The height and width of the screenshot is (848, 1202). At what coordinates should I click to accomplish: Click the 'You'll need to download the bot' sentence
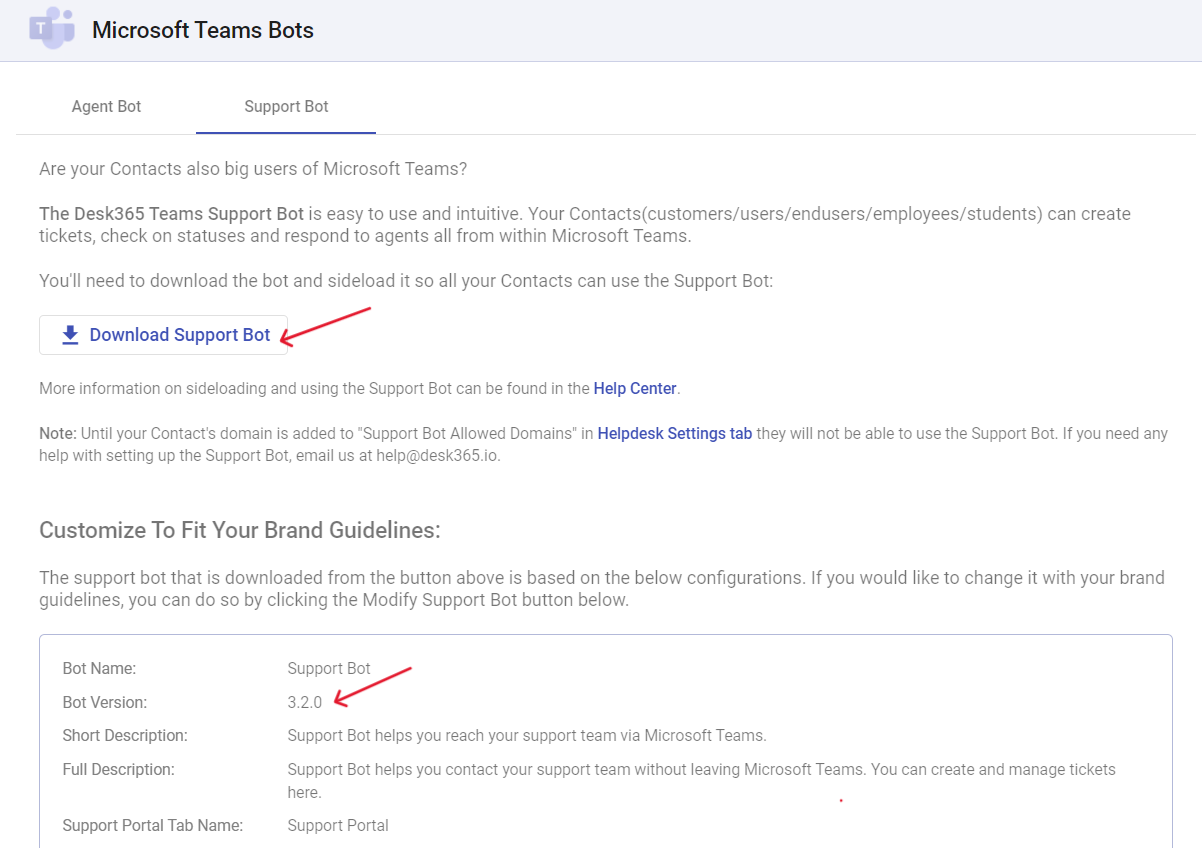coord(406,281)
